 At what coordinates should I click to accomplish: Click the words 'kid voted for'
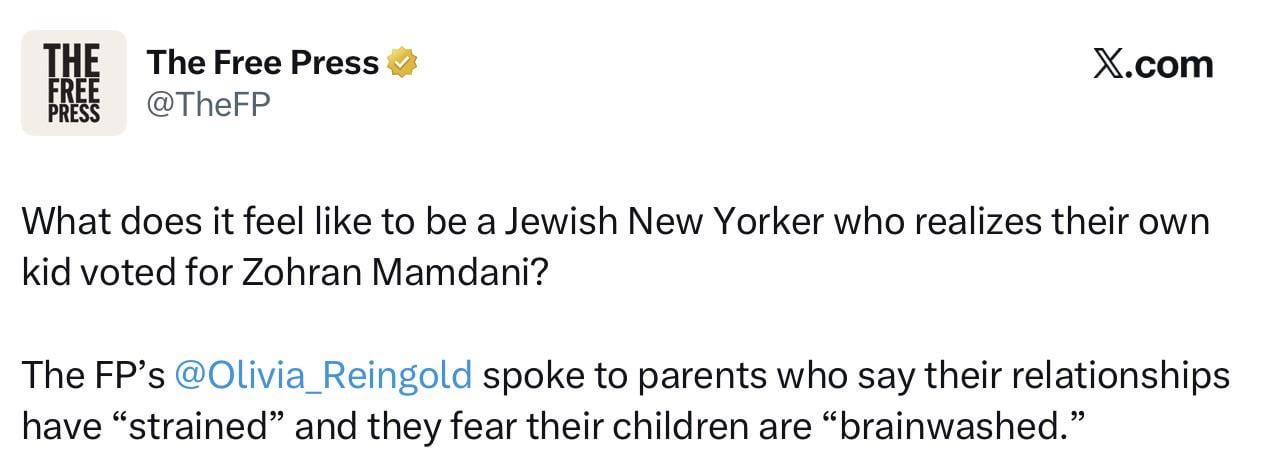[127, 273]
